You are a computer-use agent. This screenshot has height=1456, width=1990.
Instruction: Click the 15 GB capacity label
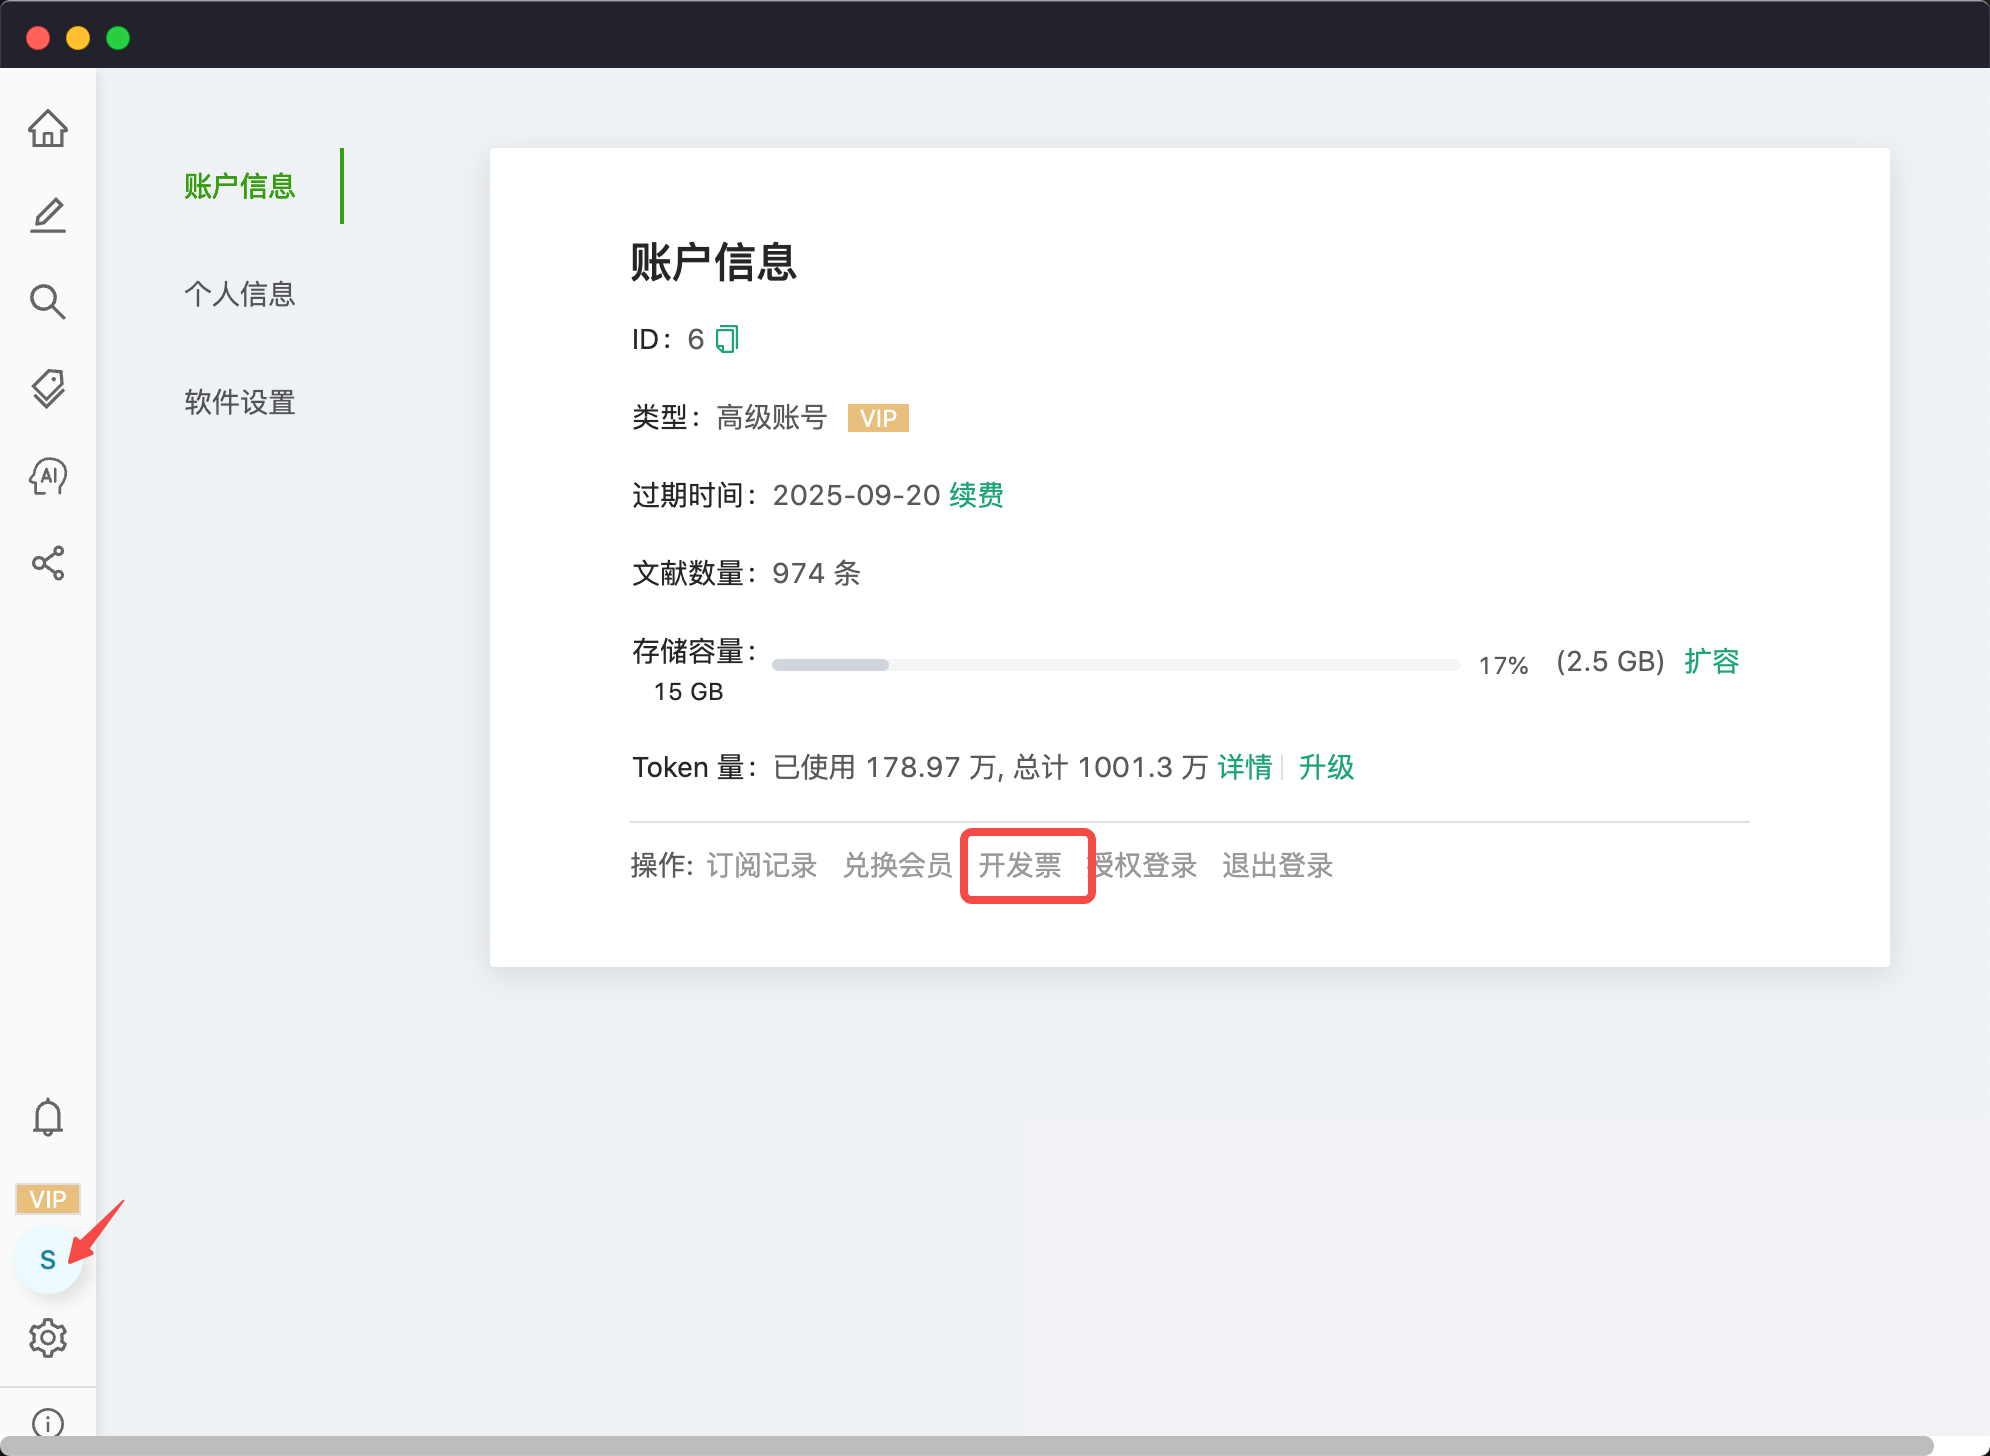click(x=688, y=692)
